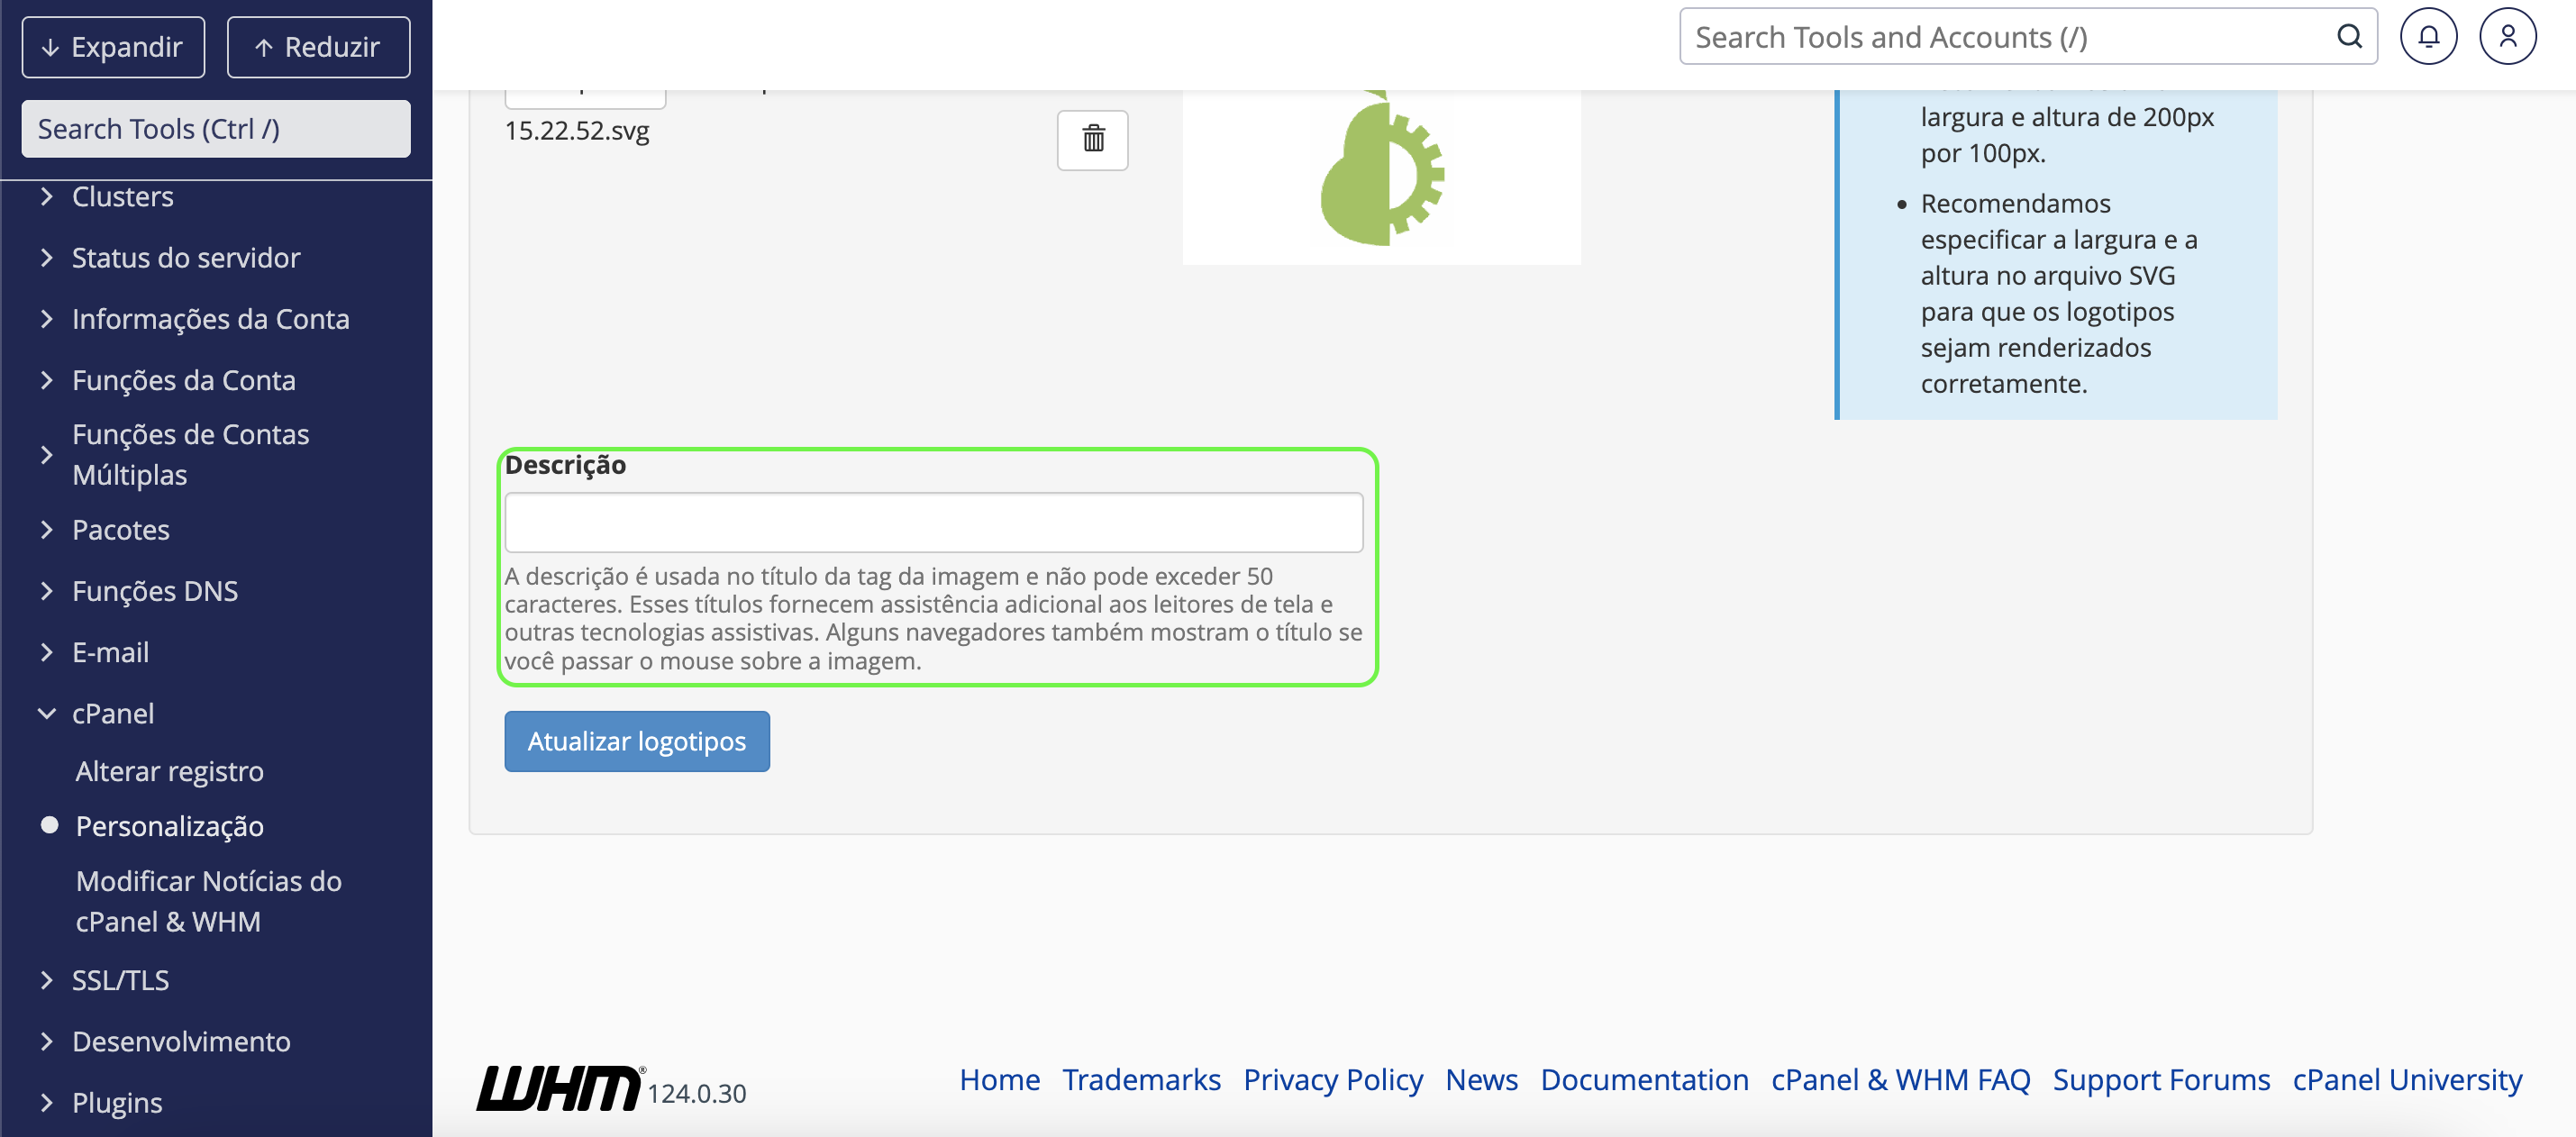Image resolution: width=2576 pixels, height=1137 pixels.
Task: Focus the Search Tools (Ctrl /) sidebar field
Action: click(x=215, y=129)
